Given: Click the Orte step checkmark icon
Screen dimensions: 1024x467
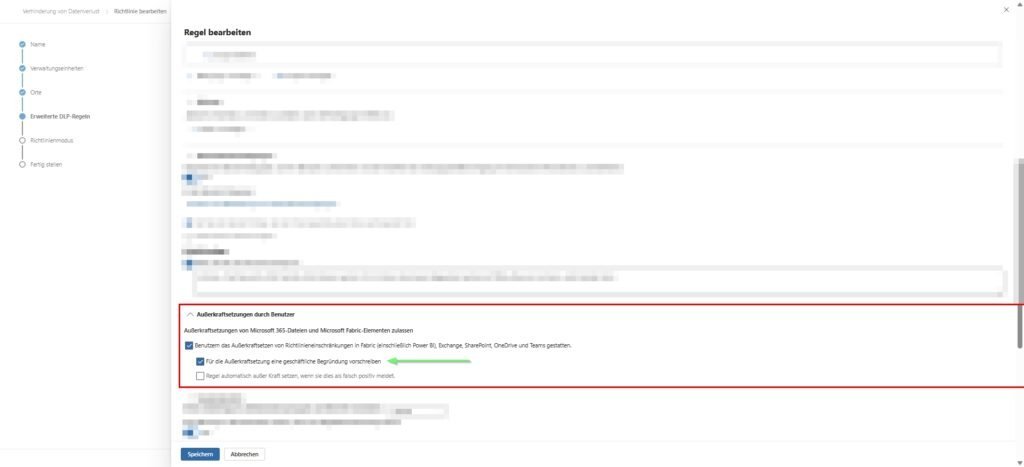Looking at the screenshot, I should tap(22, 93).
